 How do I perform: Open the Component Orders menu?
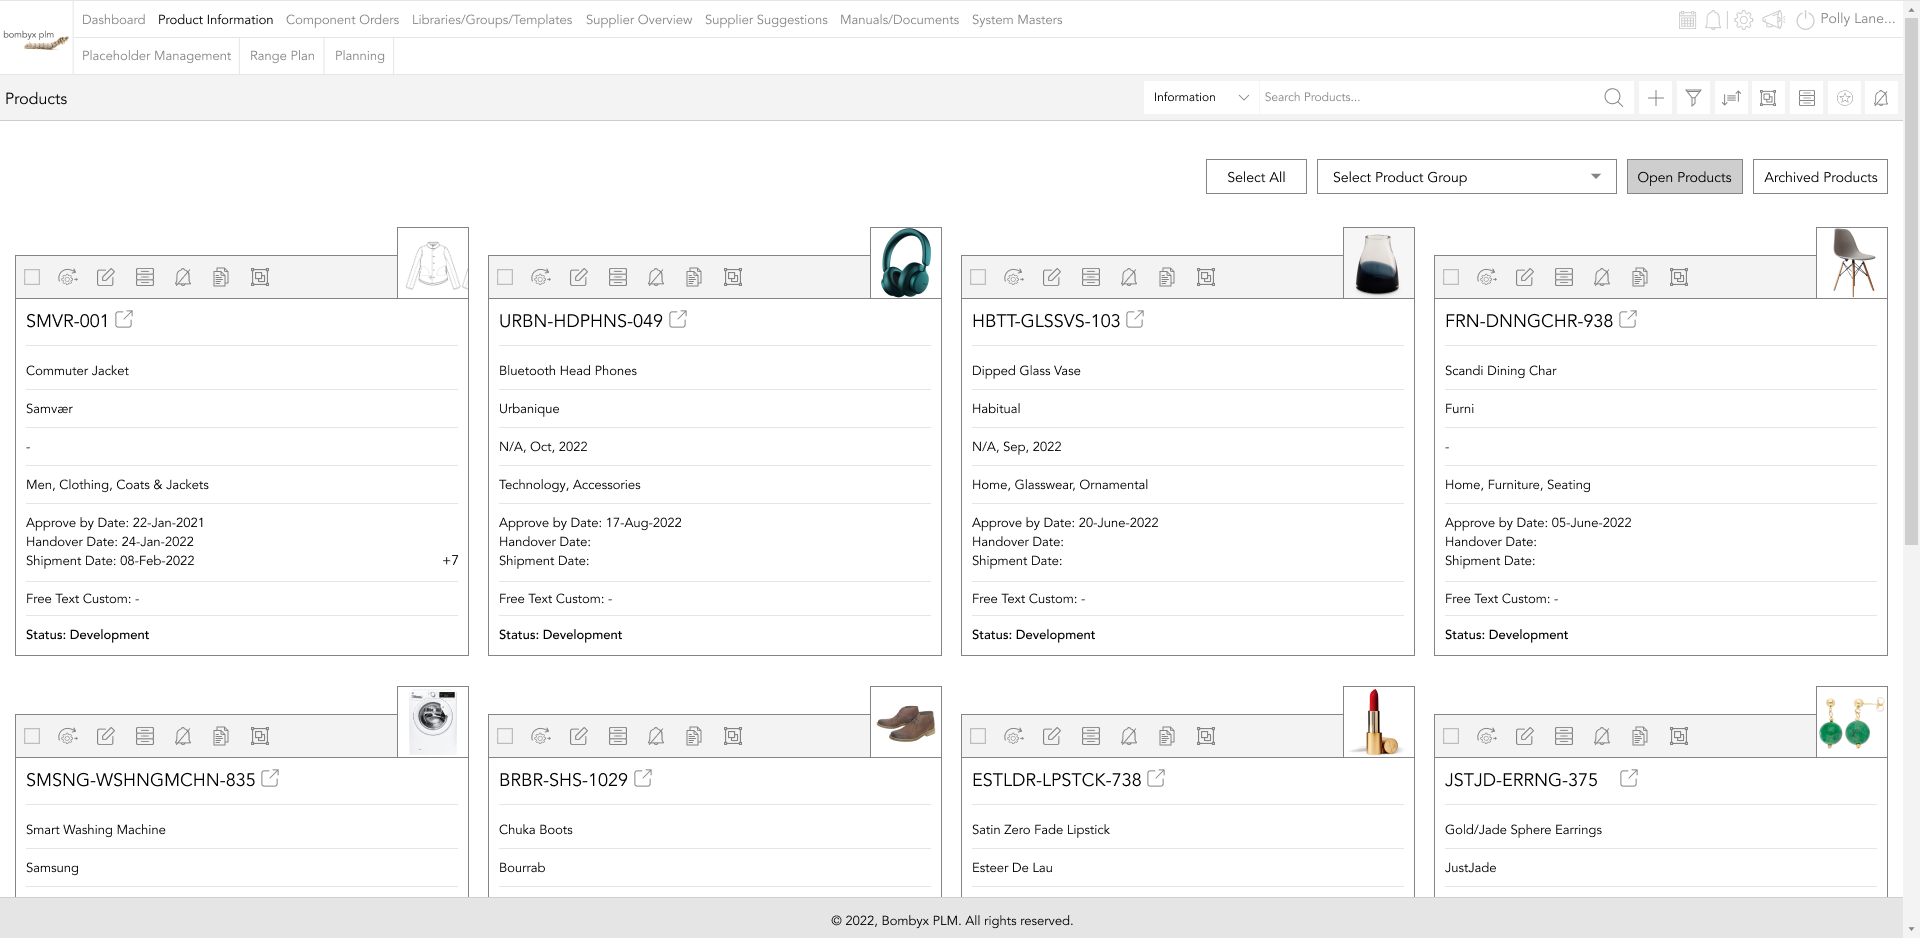342,20
